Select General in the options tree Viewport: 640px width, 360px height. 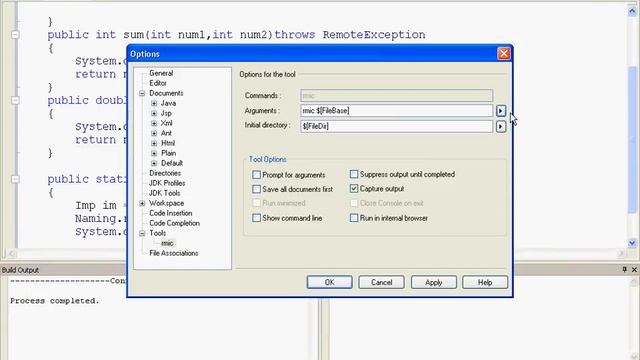(161, 73)
